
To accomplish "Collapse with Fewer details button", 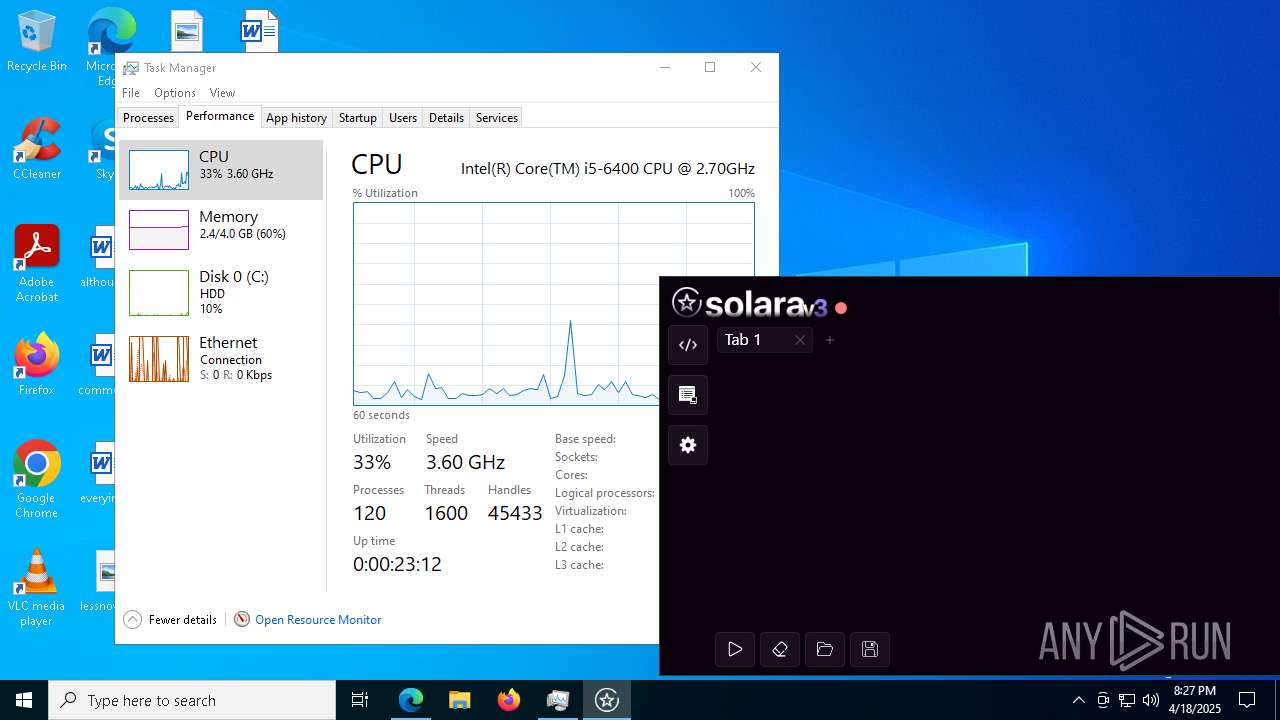I will click(170, 619).
